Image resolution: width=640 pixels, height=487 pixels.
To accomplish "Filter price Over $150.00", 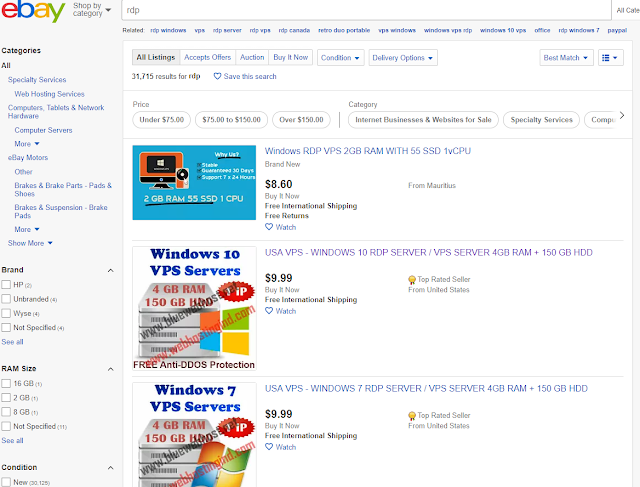I will point(301,120).
